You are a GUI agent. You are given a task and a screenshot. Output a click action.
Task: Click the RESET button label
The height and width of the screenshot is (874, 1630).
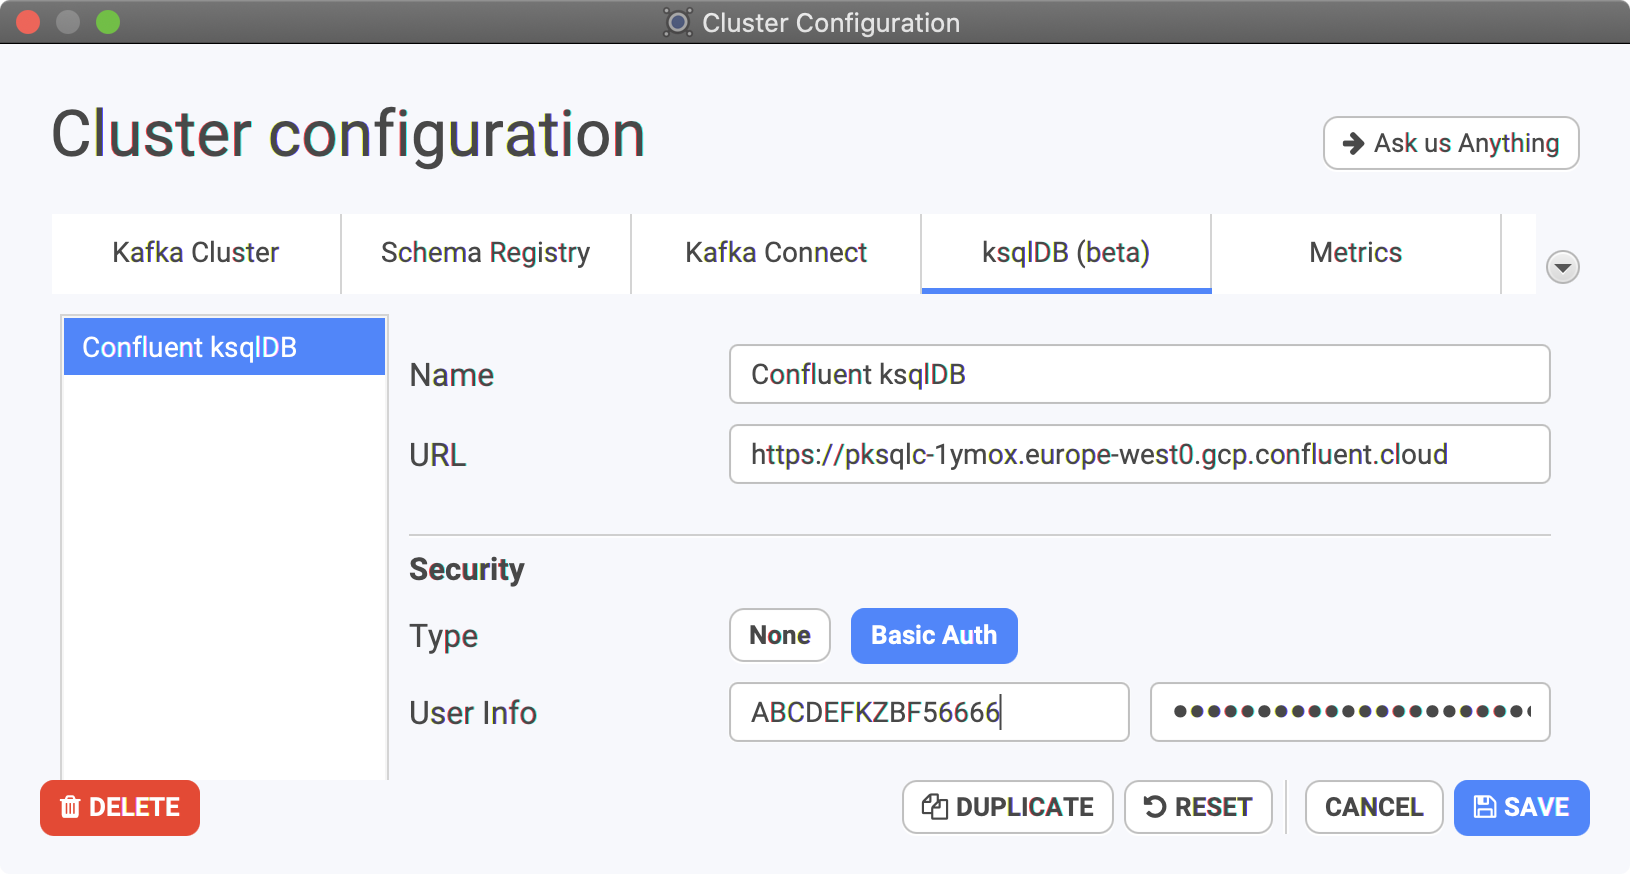tap(1214, 807)
